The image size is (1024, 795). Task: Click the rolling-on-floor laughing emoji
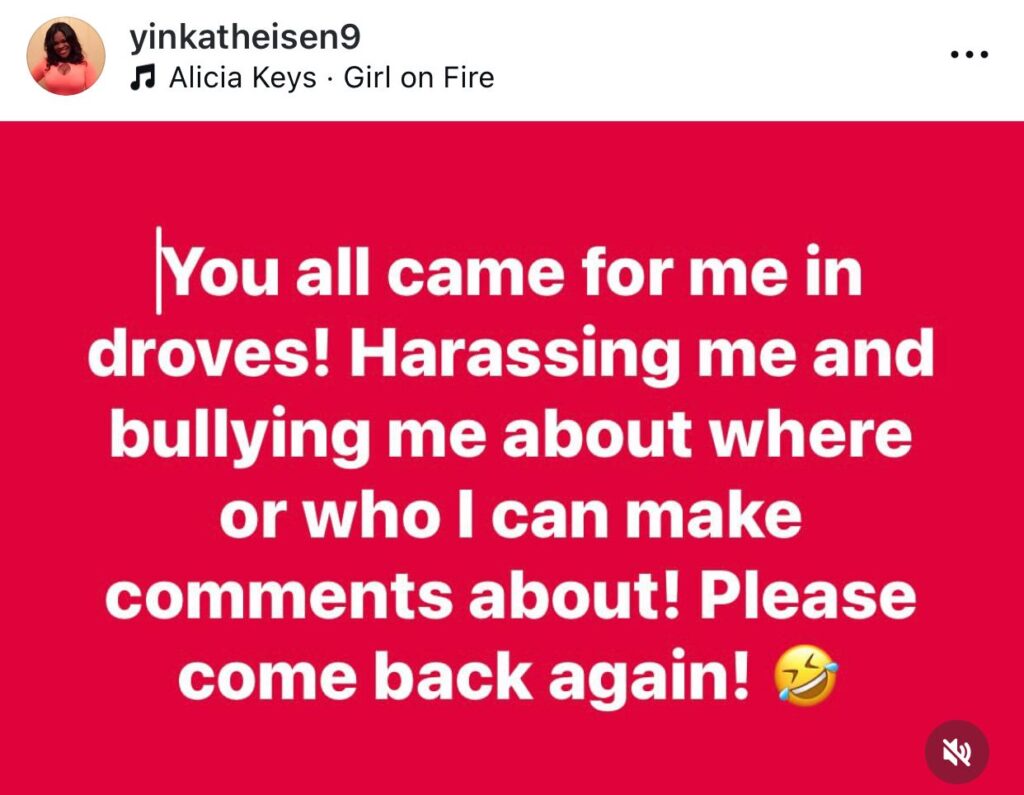click(805, 676)
